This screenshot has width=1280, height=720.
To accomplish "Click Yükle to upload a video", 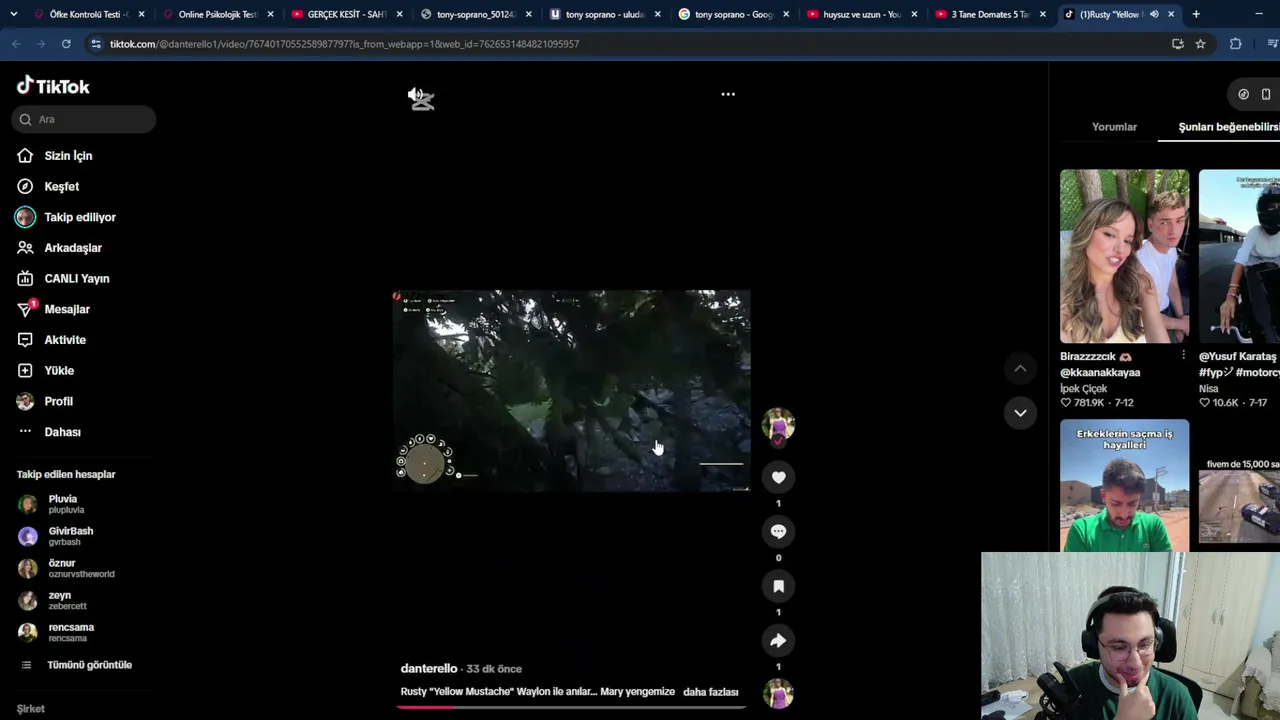I will [x=59, y=371].
